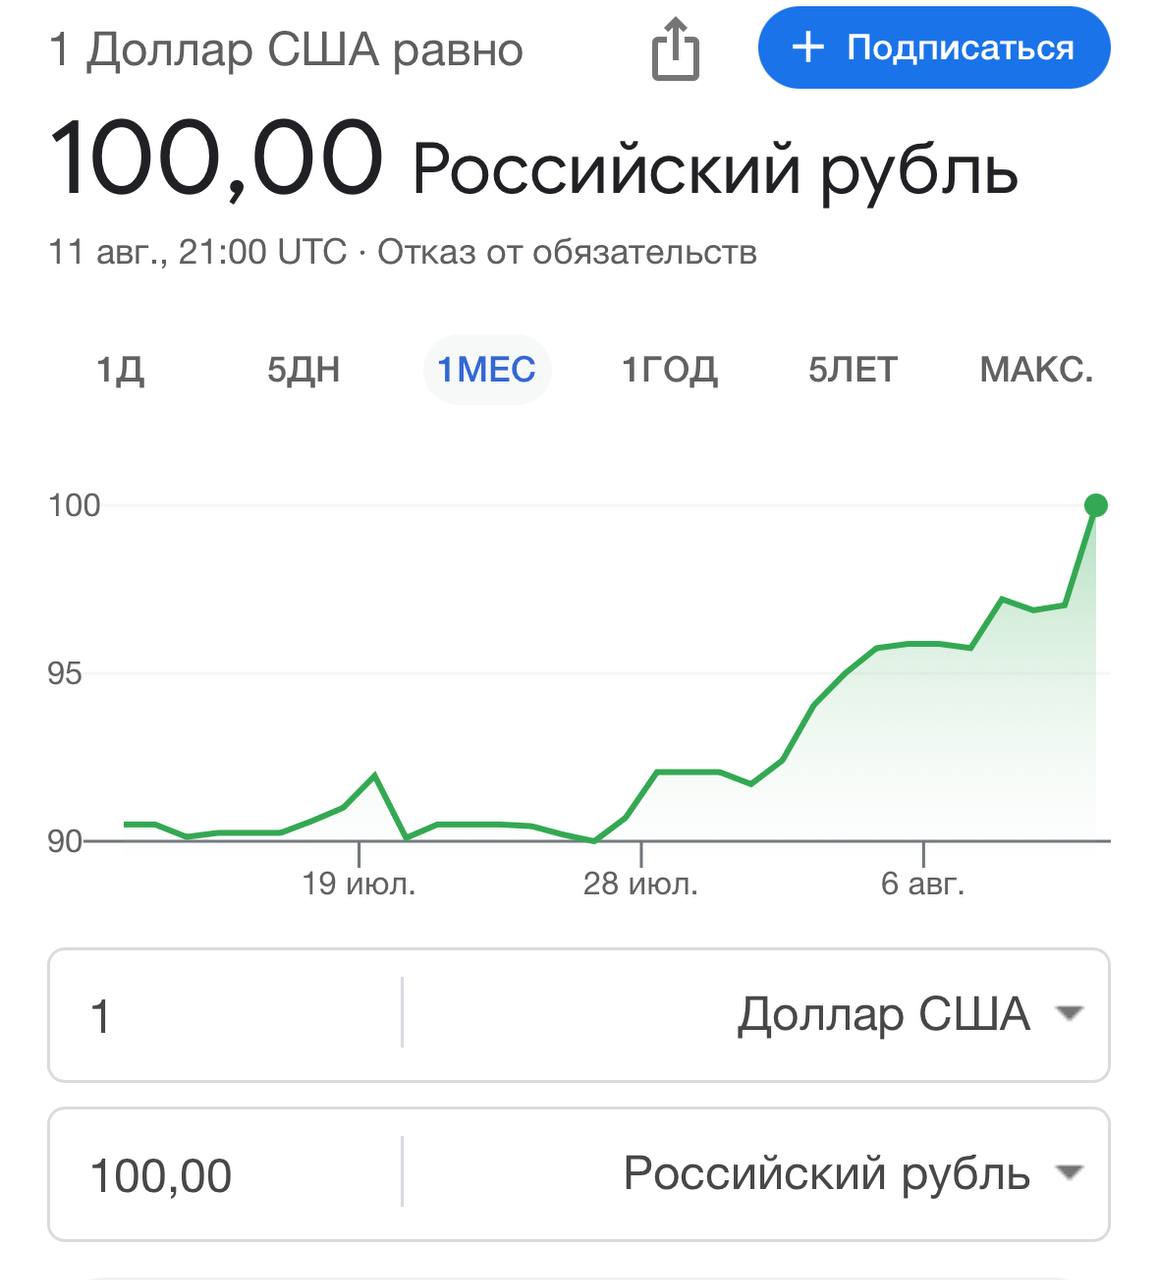Viewport: 1158px width, 1280px height.
Task: Click the 19 июл. date marker
Action: (x=358, y=883)
